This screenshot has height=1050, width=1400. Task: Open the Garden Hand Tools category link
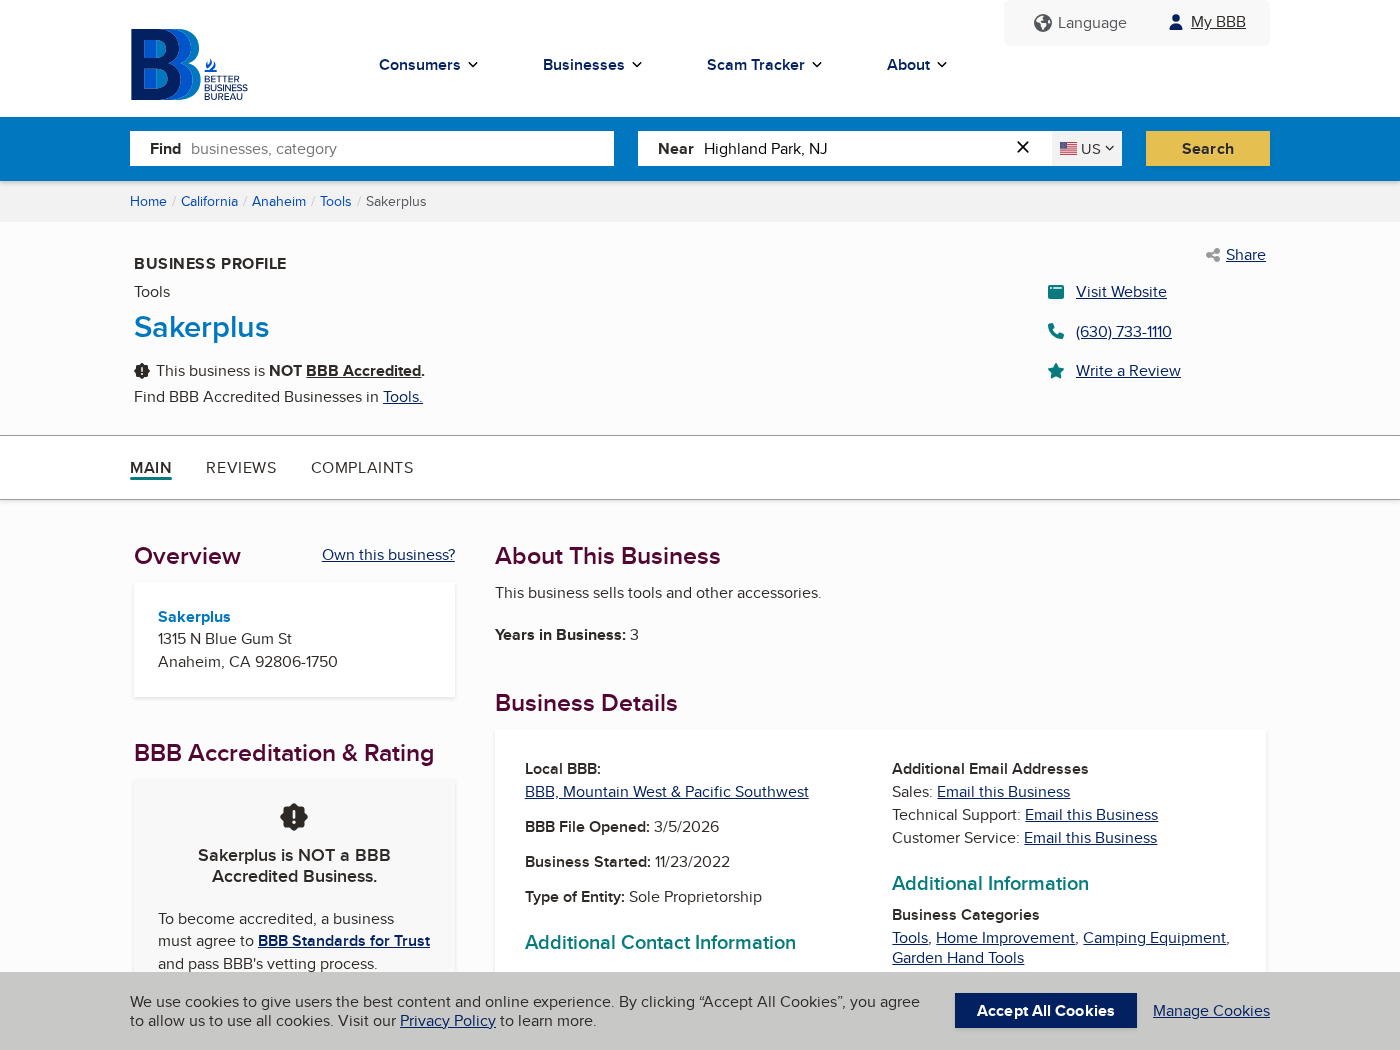[x=958, y=958]
